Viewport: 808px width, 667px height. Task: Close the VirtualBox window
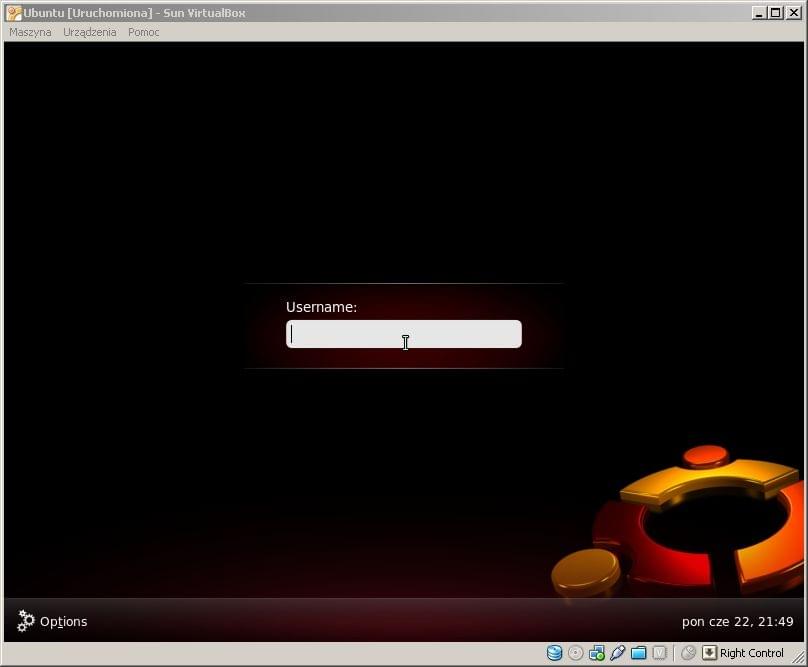(x=794, y=13)
